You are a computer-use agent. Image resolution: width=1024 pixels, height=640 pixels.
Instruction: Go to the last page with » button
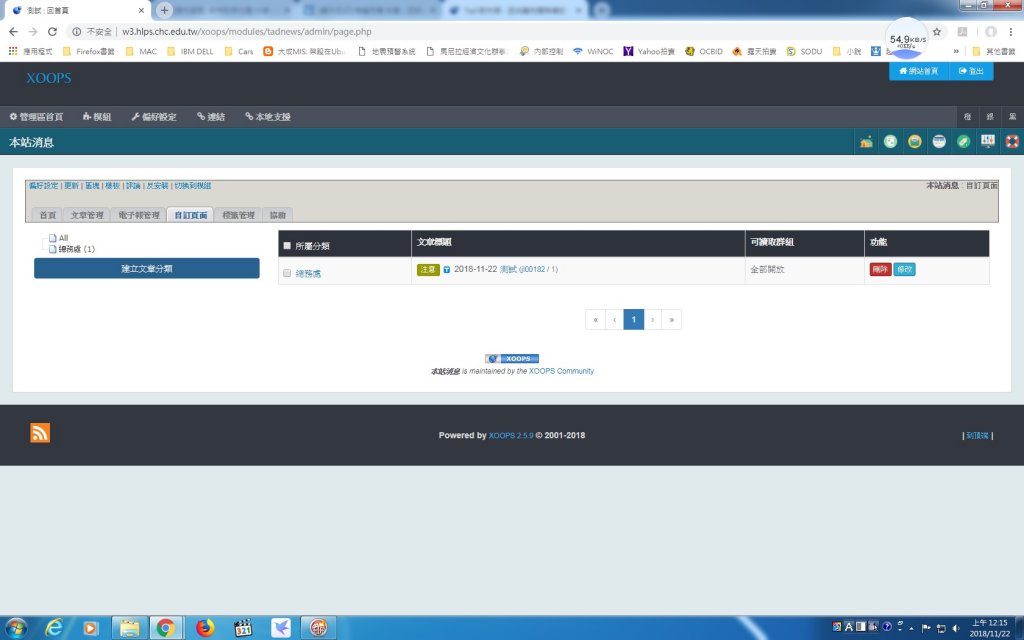(671, 320)
